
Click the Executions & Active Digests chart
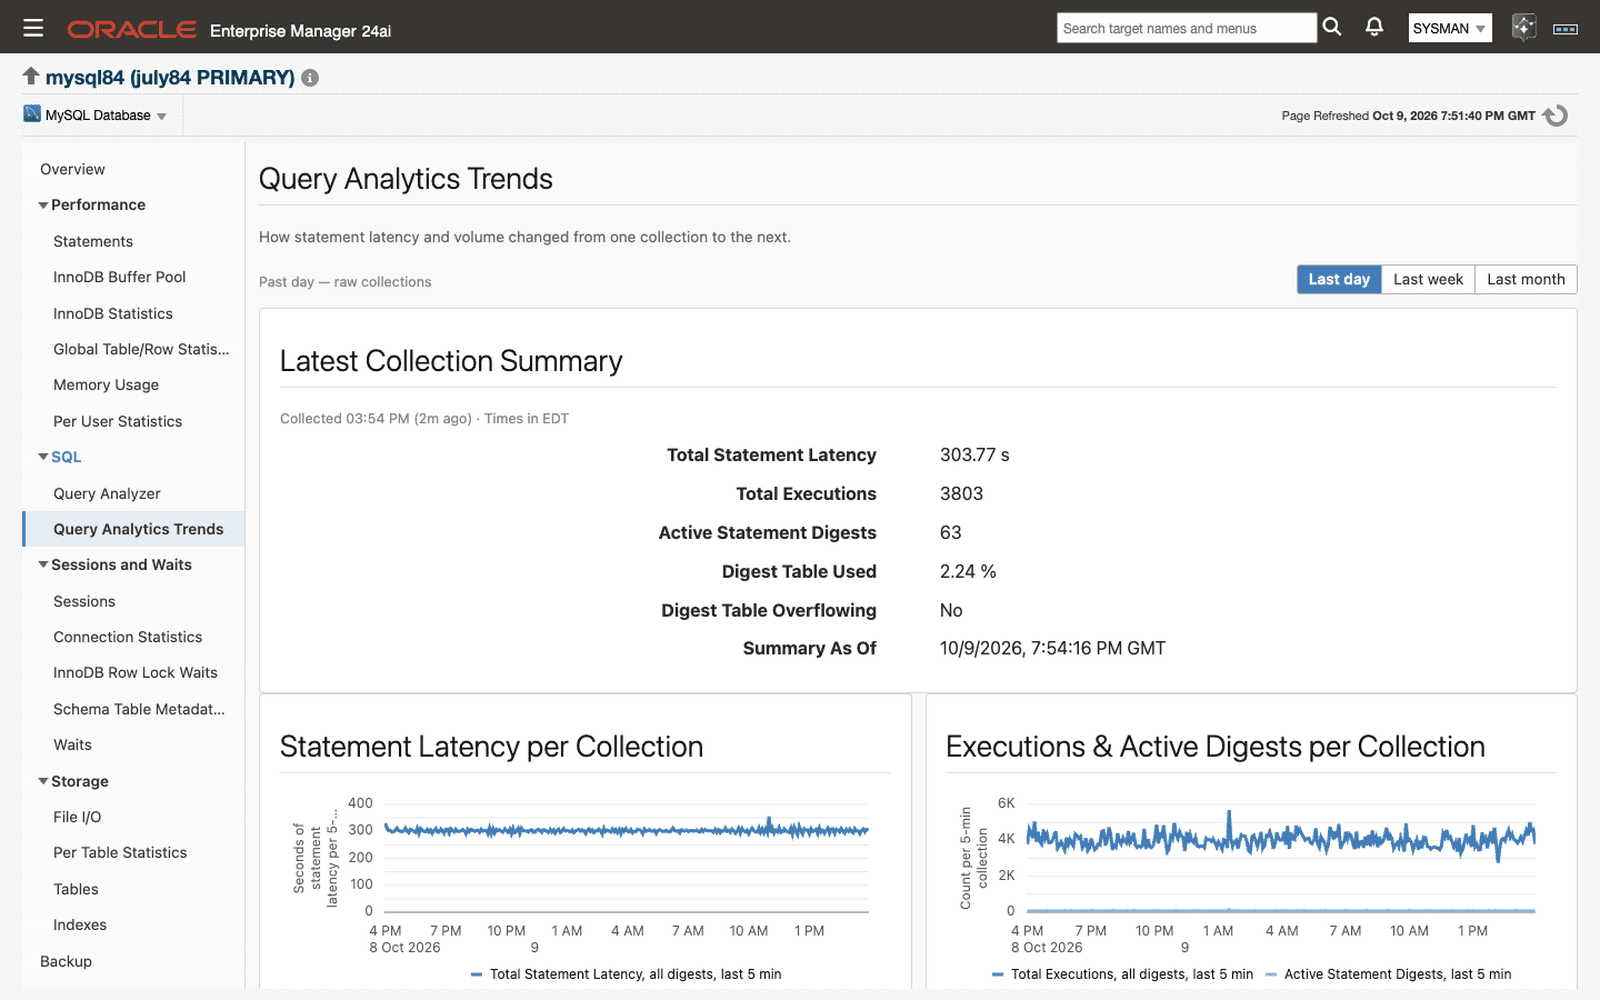click(1280, 857)
